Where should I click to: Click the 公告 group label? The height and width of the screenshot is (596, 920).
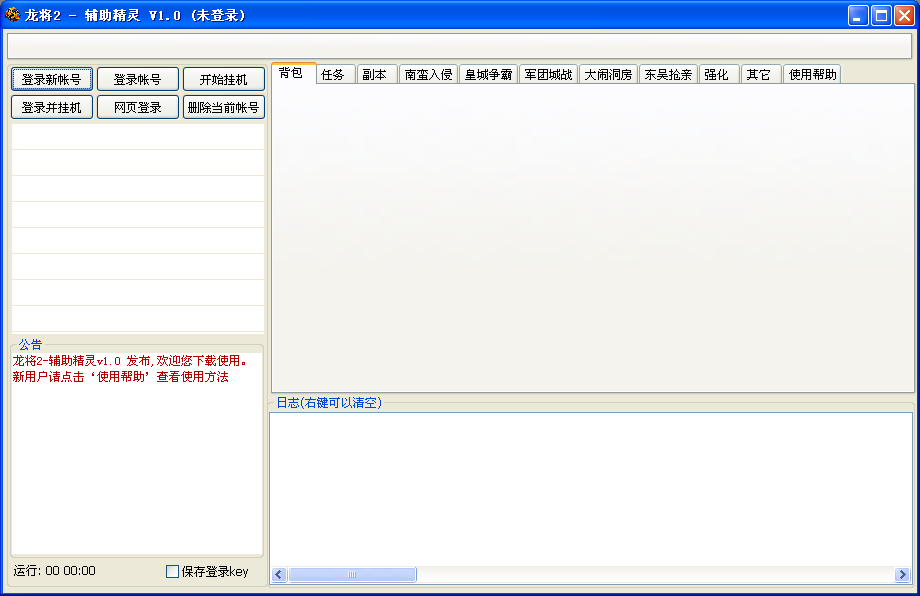coord(30,344)
